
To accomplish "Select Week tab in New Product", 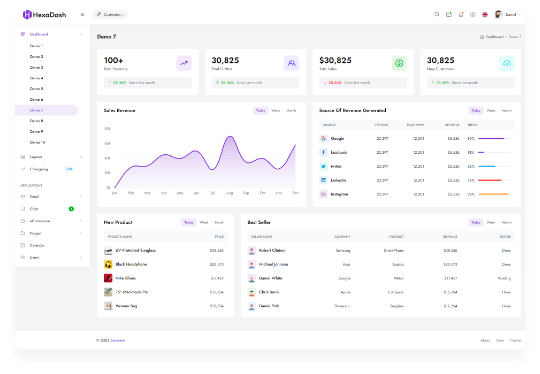I will tap(204, 222).
